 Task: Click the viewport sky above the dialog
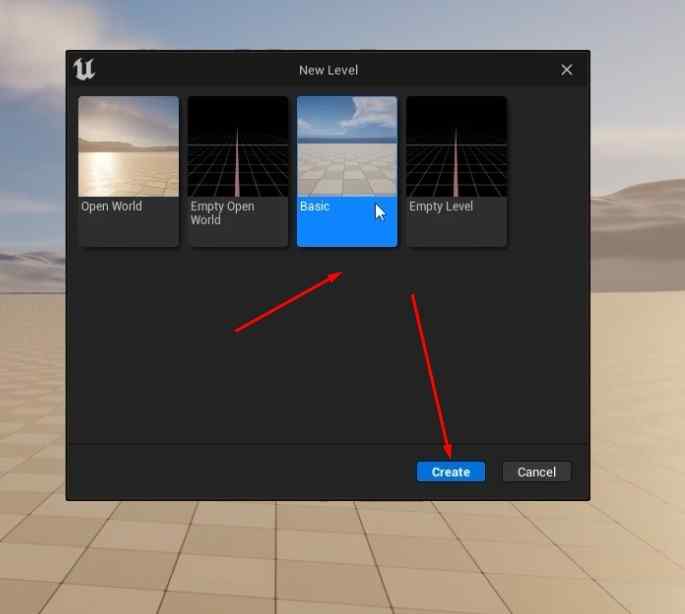tap(342, 24)
